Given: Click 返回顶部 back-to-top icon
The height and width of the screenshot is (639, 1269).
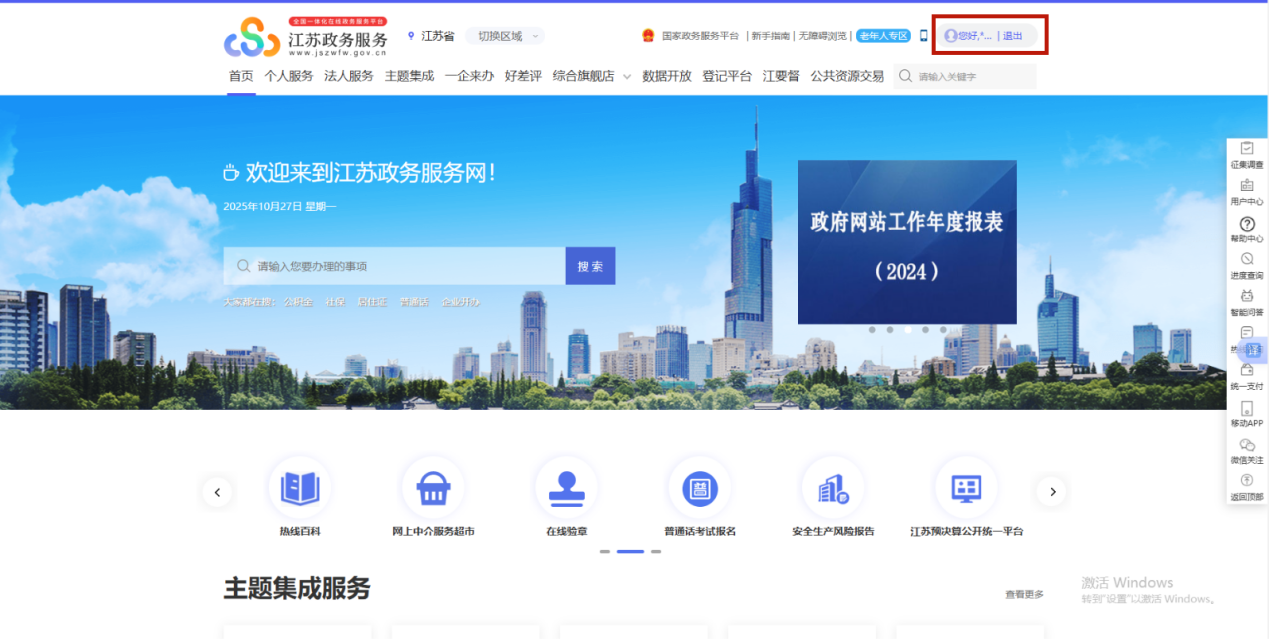Looking at the screenshot, I should (x=1247, y=482).
